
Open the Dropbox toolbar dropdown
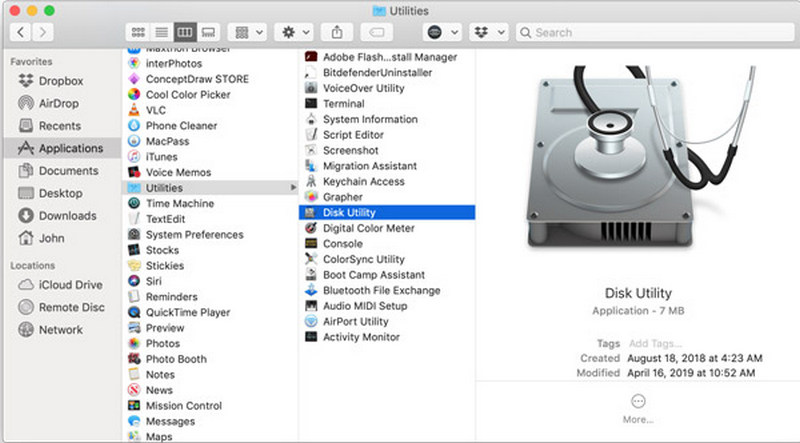(488, 32)
